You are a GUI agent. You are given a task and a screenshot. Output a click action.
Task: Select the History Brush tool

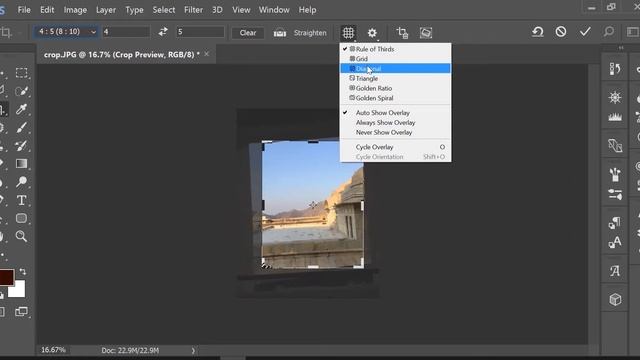(x=22, y=146)
